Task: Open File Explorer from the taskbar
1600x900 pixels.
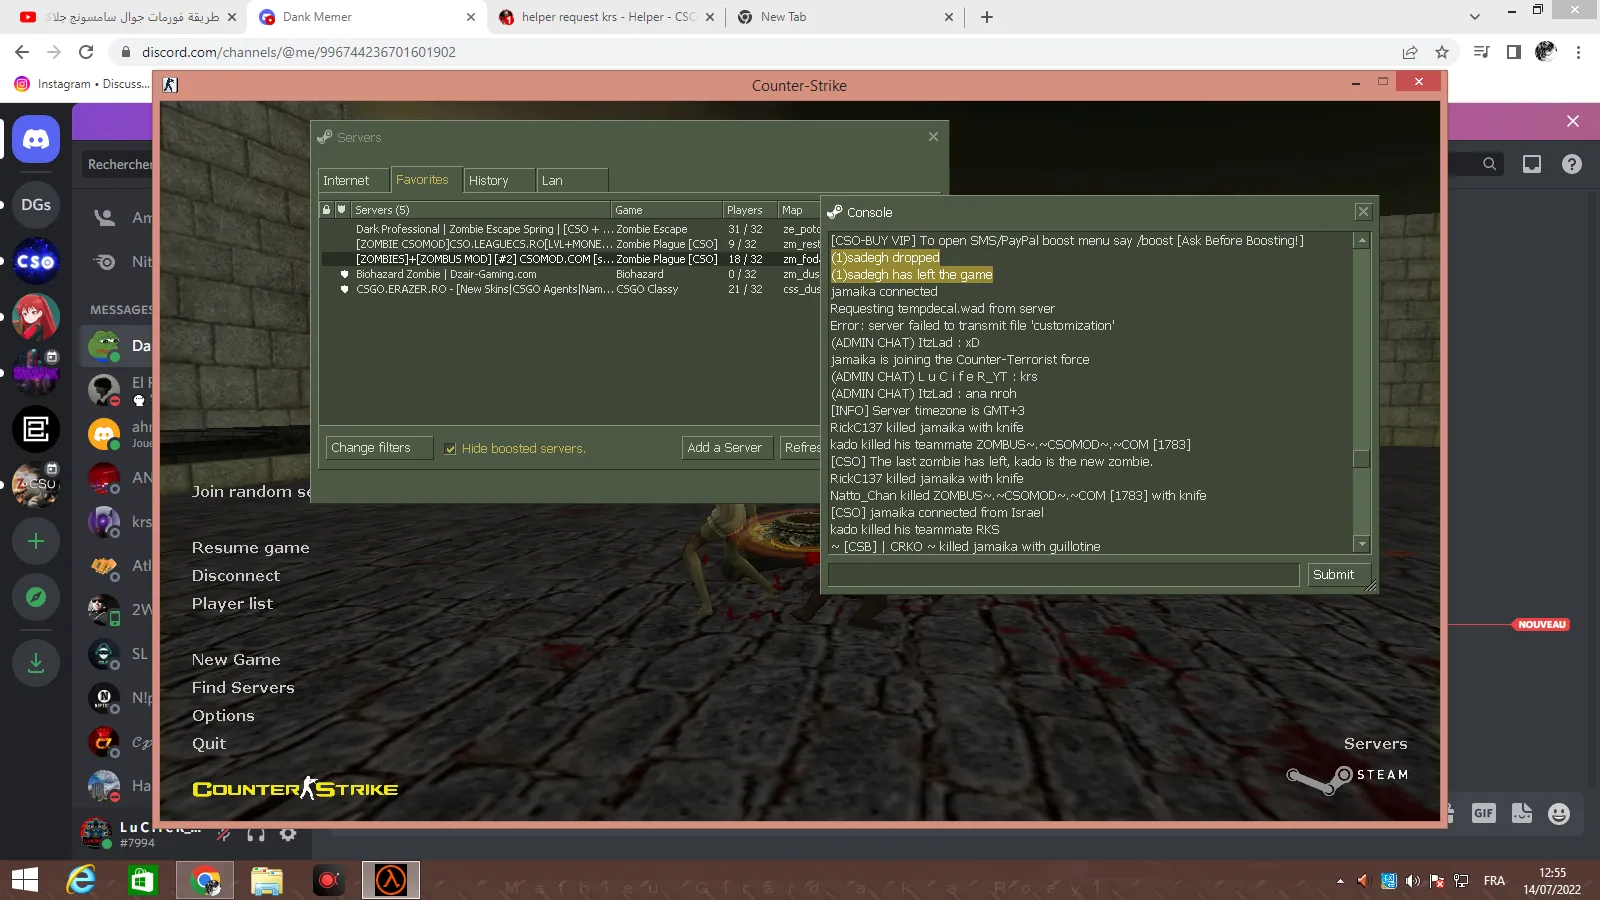Action: pyautogui.click(x=266, y=880)
